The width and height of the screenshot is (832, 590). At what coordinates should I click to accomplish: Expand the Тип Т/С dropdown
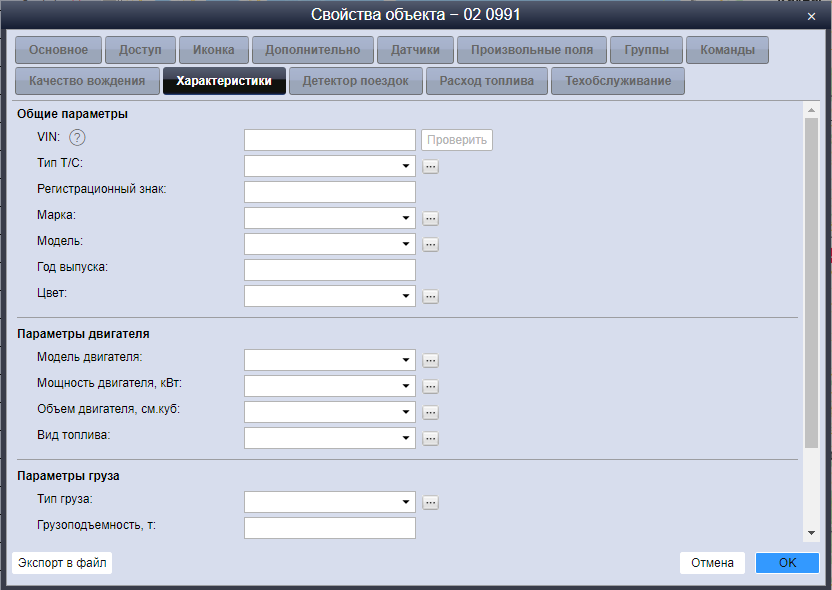[x=406, y=166]
